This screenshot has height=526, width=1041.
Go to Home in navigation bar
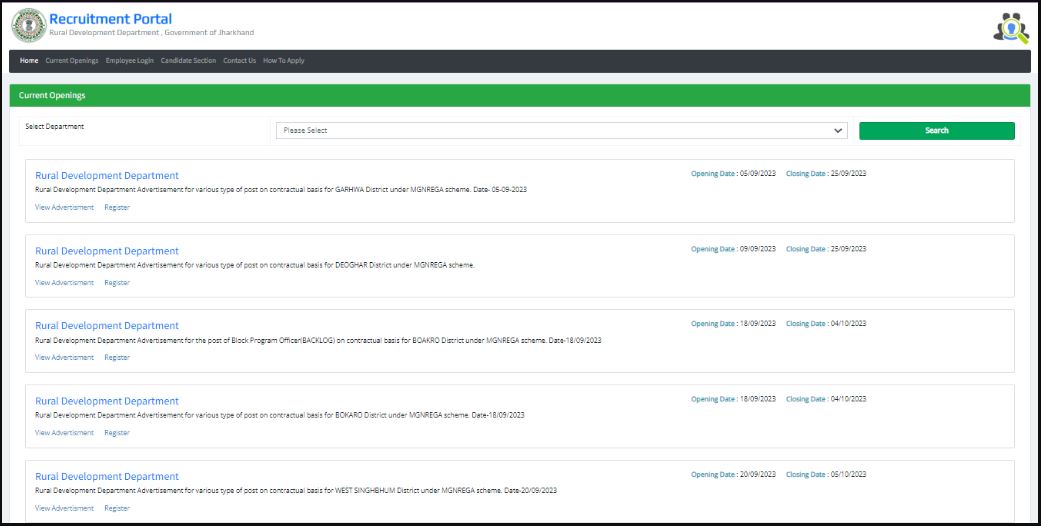coord(29,61)
